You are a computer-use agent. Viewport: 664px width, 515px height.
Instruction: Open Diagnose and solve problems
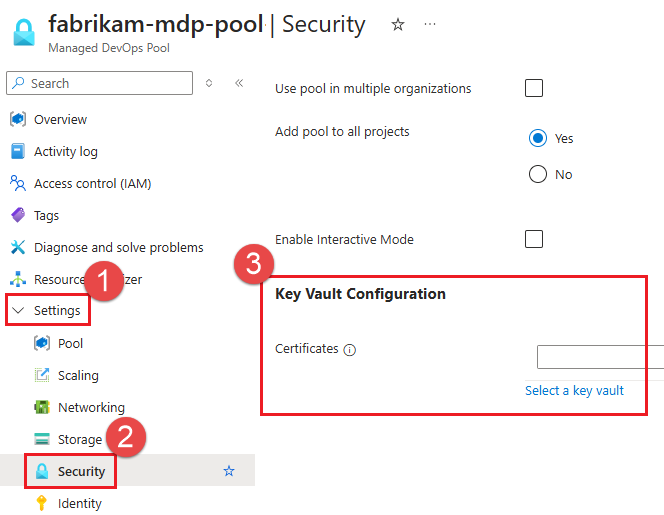119,247
